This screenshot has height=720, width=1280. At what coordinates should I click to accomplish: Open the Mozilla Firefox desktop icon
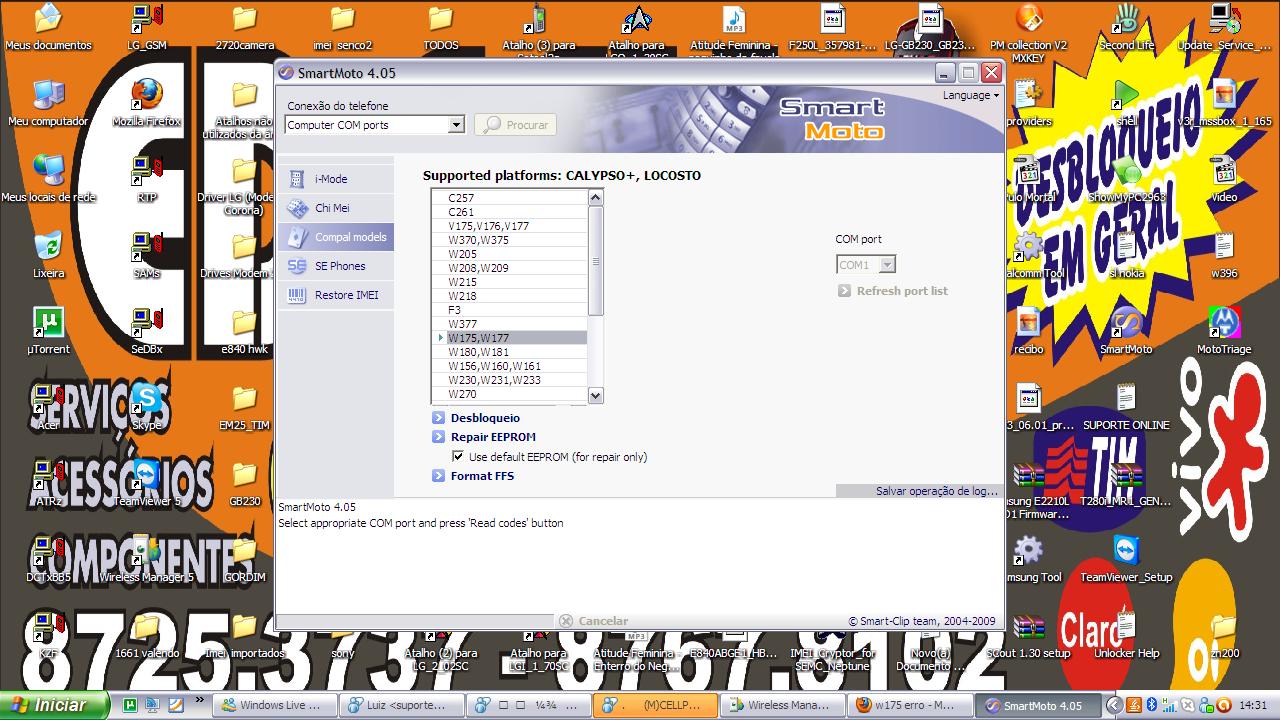coord(147,104)
